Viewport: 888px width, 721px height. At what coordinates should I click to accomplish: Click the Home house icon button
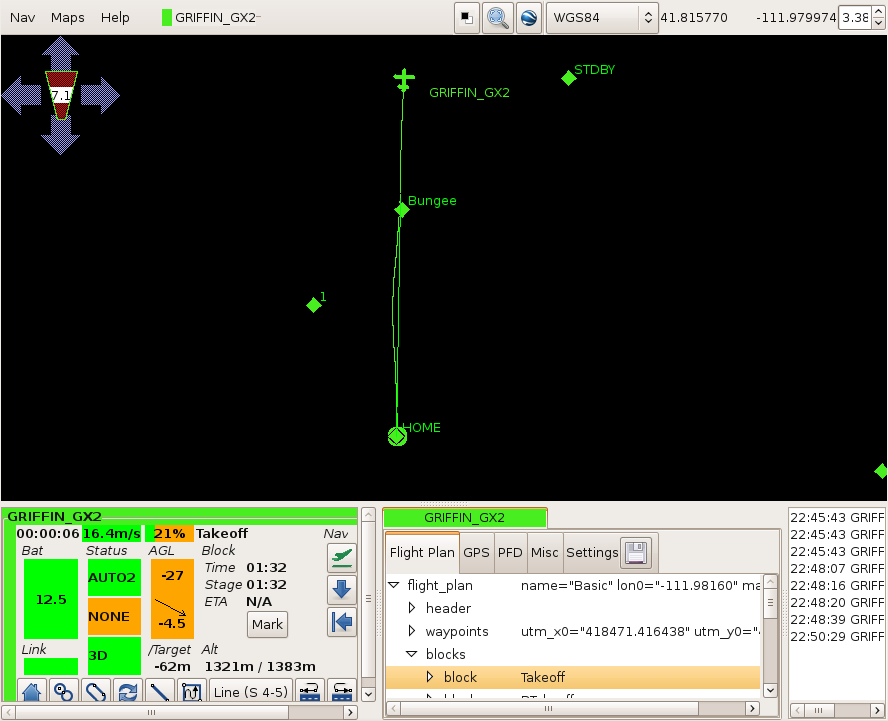pyautogui.click(x=31, y=690)
